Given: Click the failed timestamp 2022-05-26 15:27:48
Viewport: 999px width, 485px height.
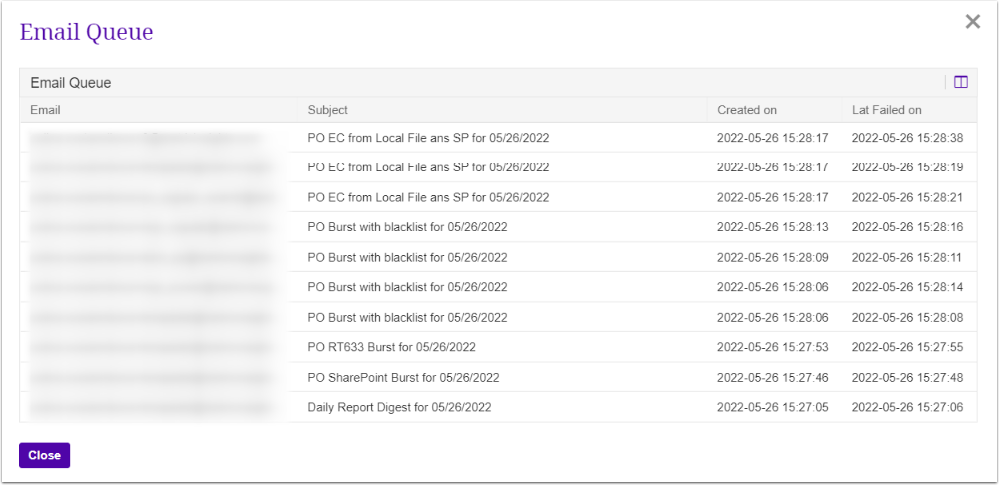Looking at the screenshot, I should pos(907,377).
